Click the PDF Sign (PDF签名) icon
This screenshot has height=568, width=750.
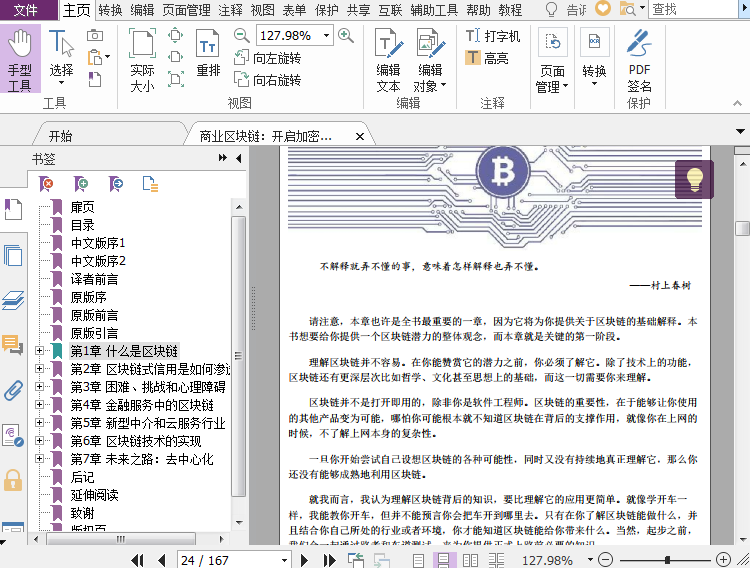coord(639,60)
